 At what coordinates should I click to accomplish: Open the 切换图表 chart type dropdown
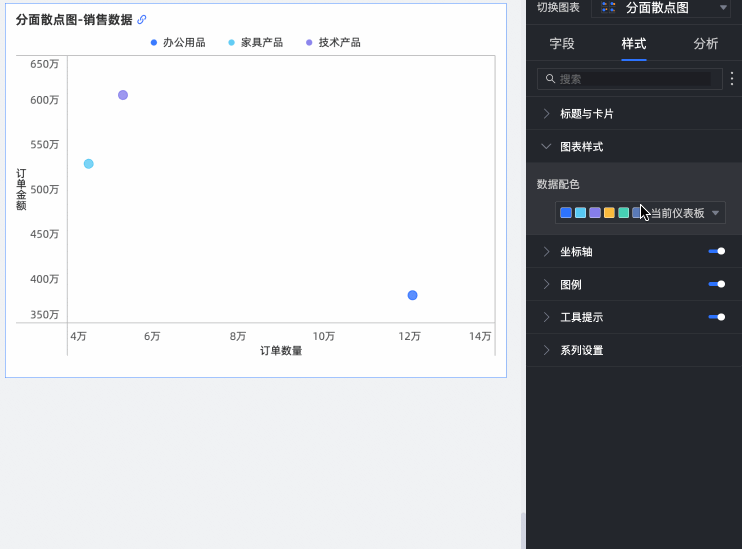click(x=661, y=8)
